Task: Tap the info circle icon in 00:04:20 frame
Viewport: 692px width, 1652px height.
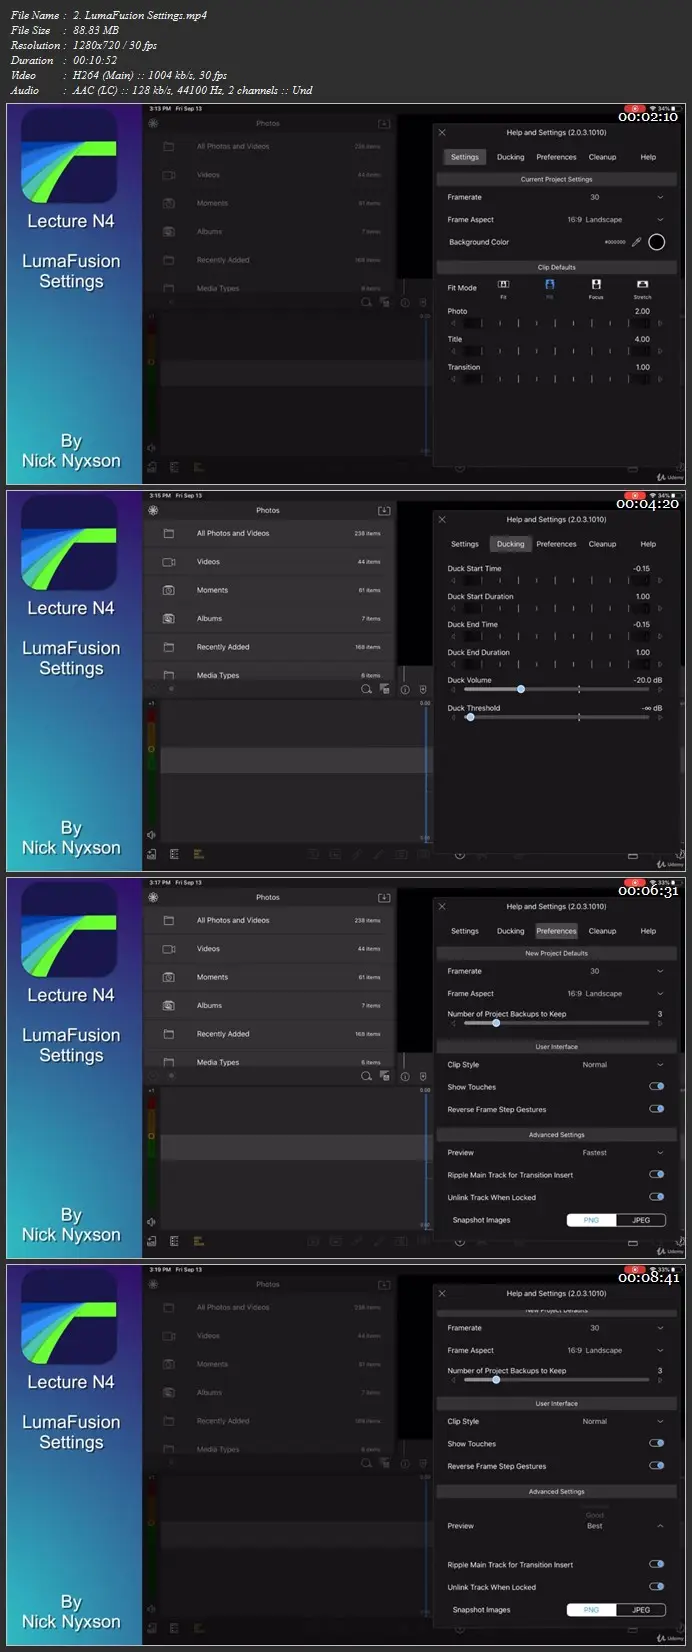Action: (405, 690)
